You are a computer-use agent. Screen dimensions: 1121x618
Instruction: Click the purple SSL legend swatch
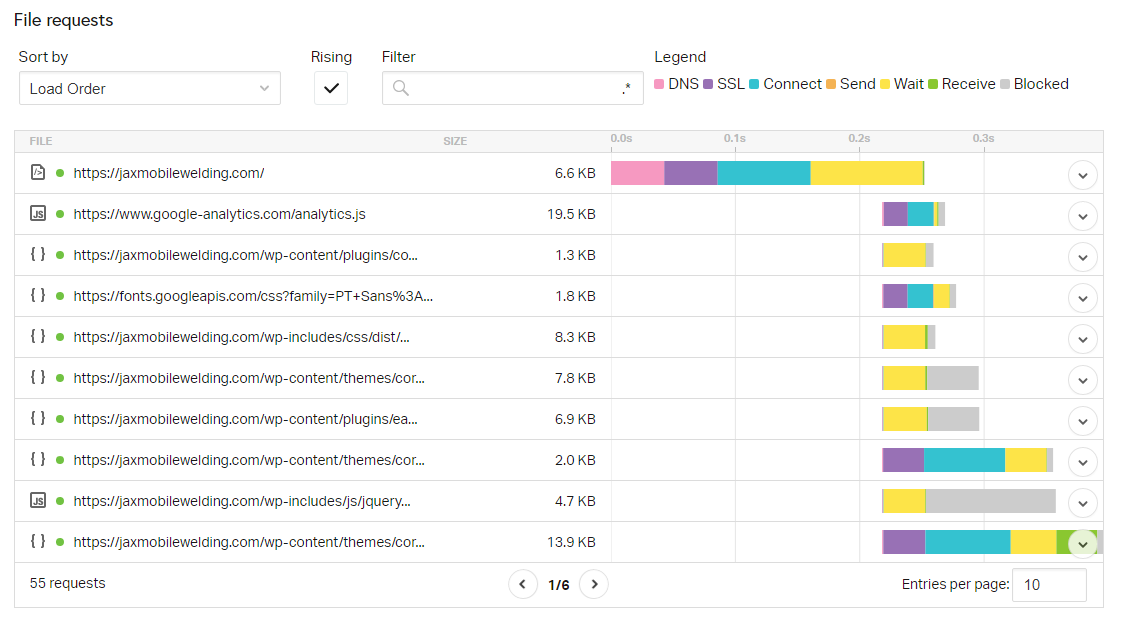click(708, 84)
